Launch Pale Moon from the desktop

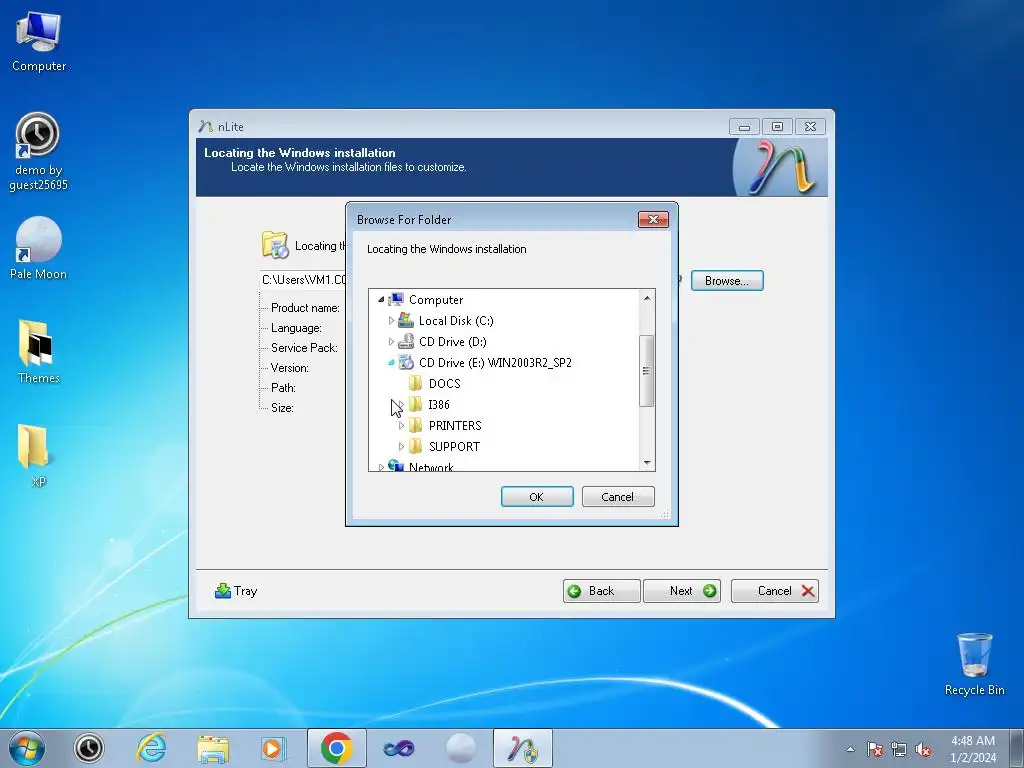coord(38,248)
